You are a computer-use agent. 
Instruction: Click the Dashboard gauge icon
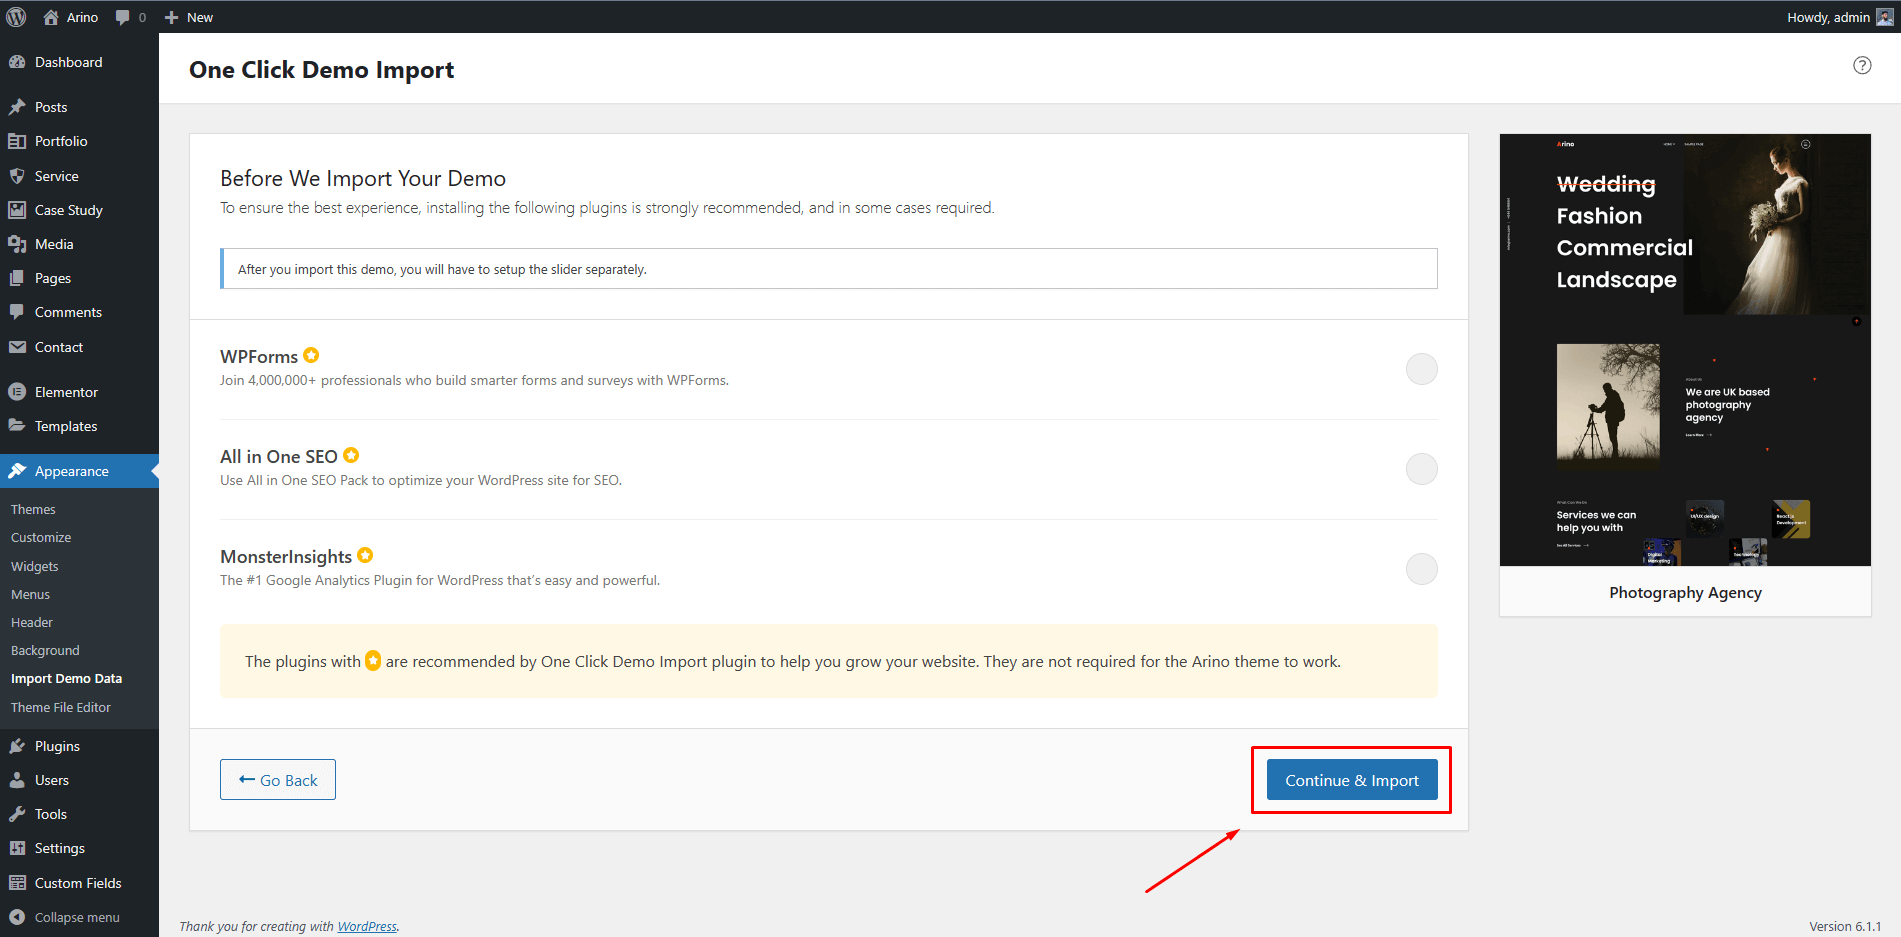click(x=17, y=62)
